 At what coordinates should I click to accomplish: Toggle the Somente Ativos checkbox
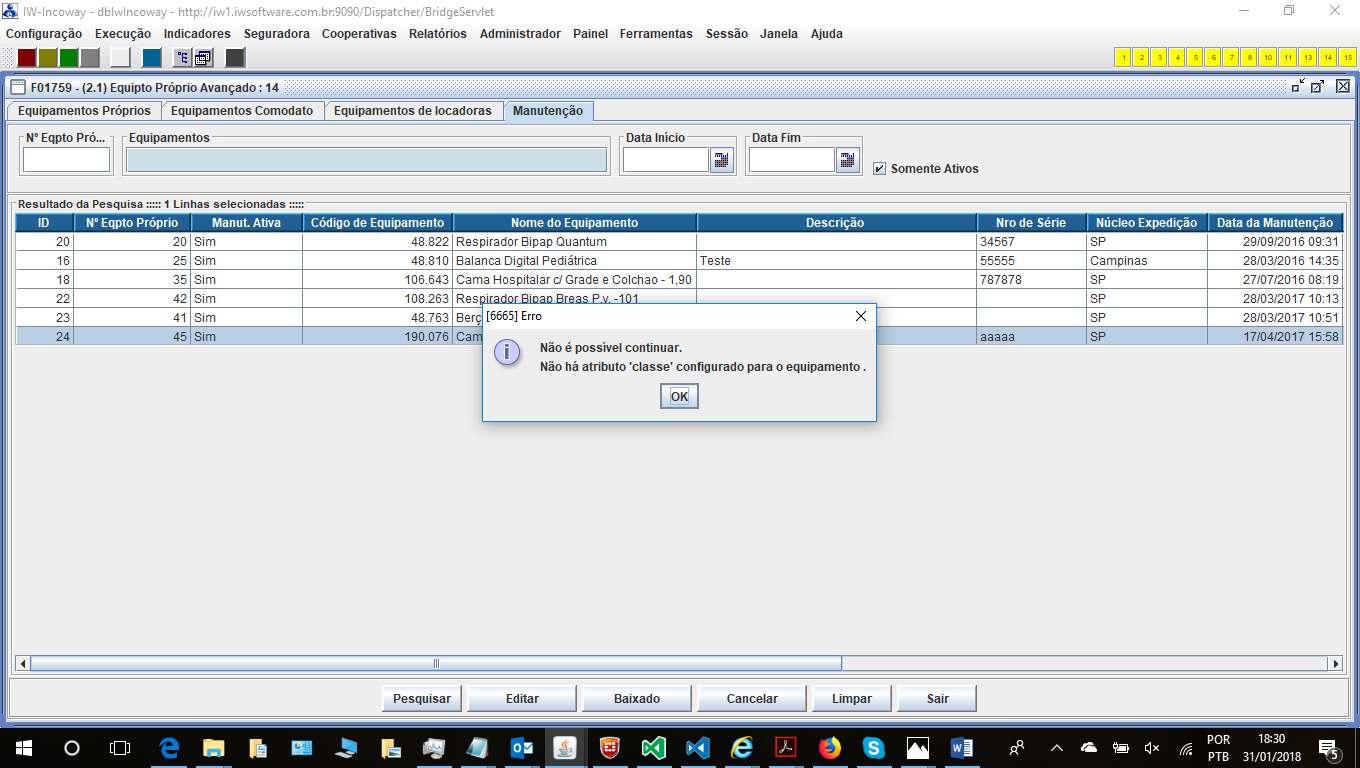880,169
